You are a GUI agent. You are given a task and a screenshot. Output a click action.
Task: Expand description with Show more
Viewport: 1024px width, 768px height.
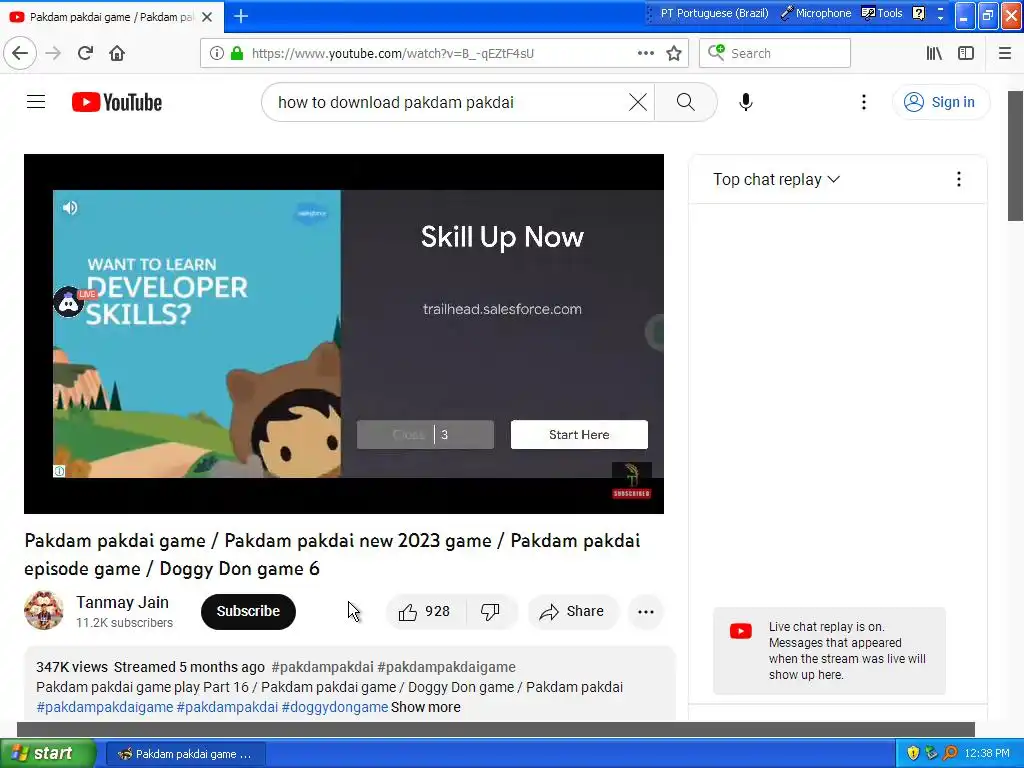(425, 707)
